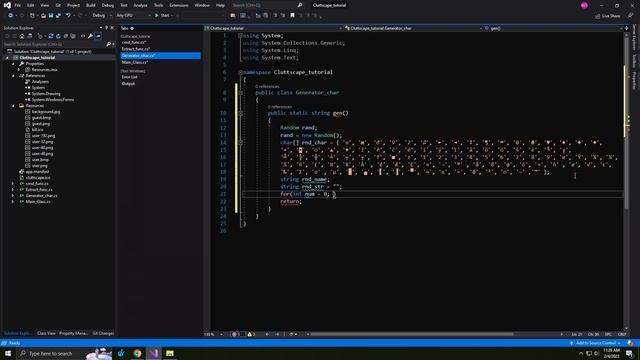
Task: Collapse the namespace code block
Action: tap(240, 72)
